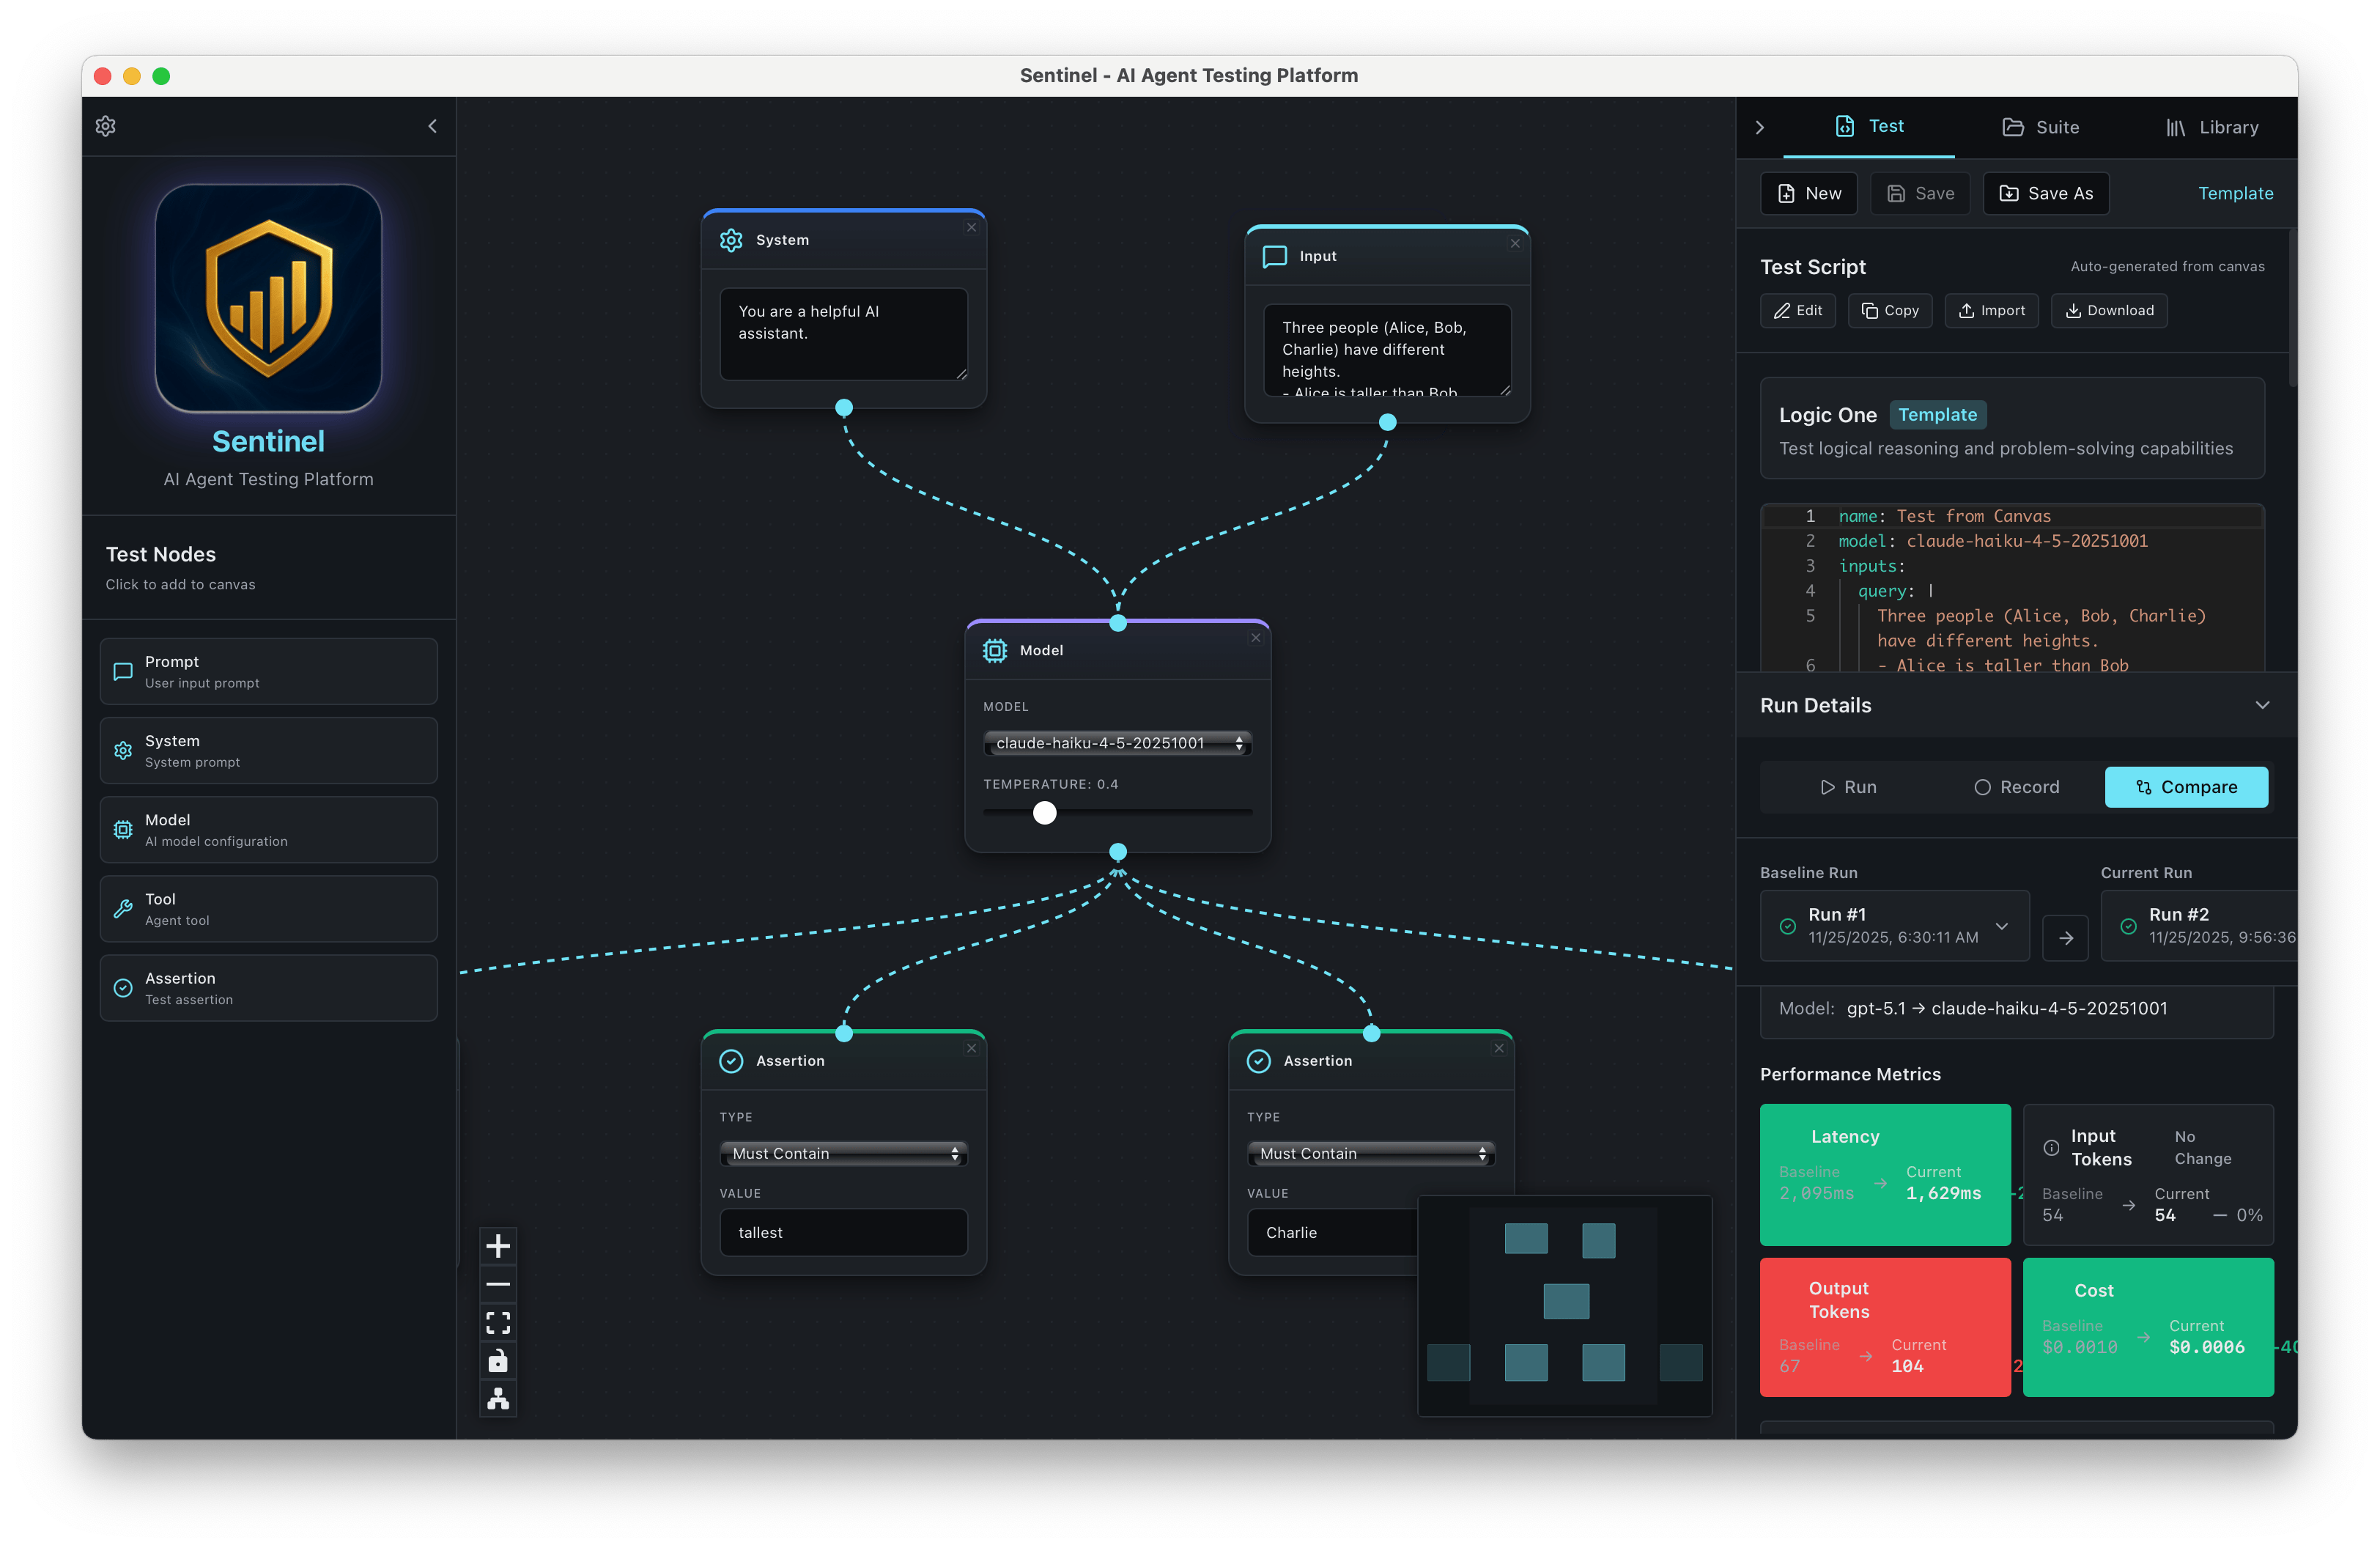Switch to the Library tab

[x=2212, y=127]
